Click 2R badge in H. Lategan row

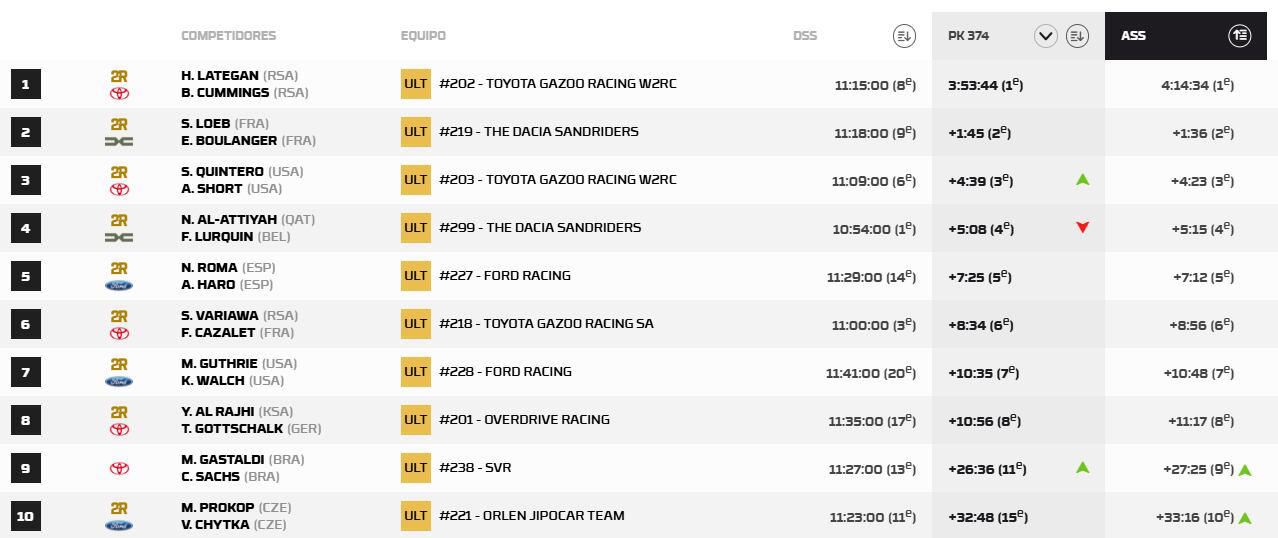tap(119, 76)
